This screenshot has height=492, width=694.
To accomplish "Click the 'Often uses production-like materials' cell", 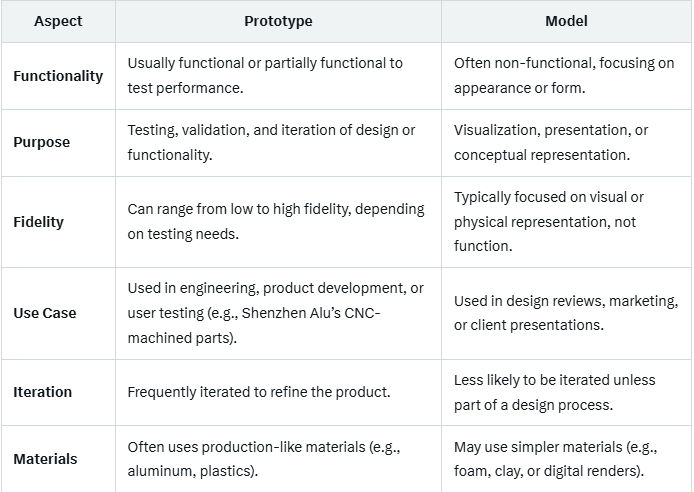I will click(264, 459).
